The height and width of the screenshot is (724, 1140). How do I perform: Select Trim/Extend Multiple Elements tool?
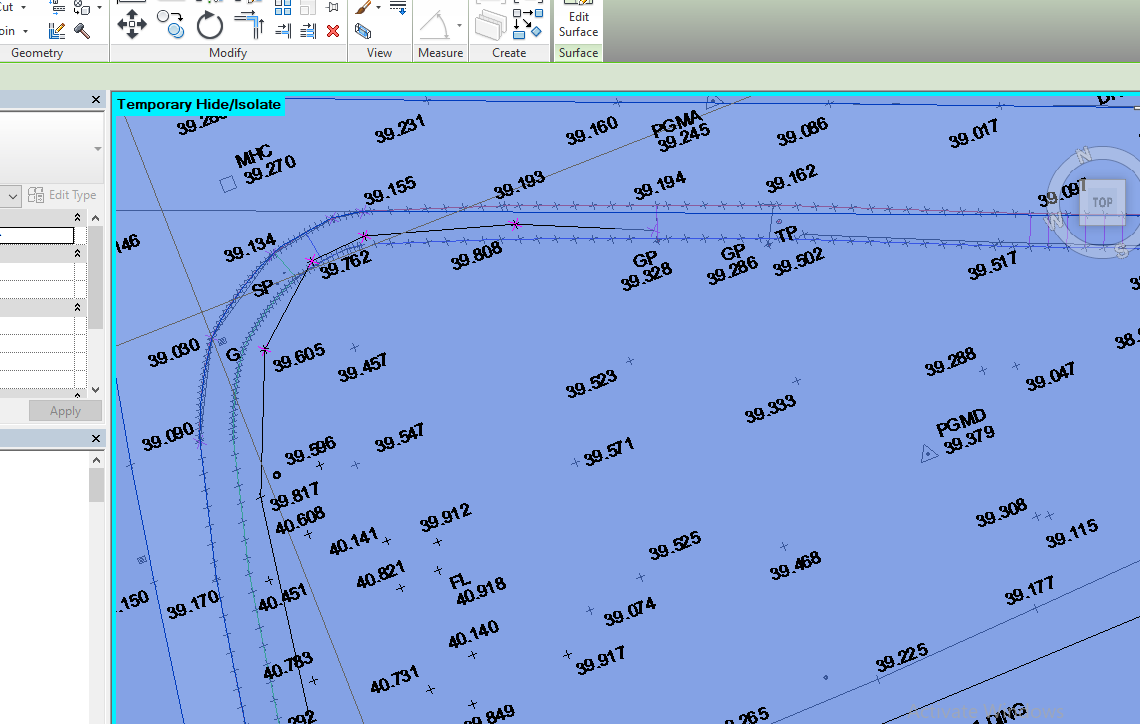click(308, 31)
